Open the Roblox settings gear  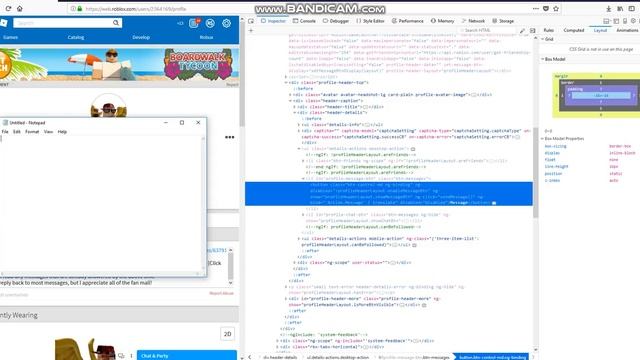point(227,23)
